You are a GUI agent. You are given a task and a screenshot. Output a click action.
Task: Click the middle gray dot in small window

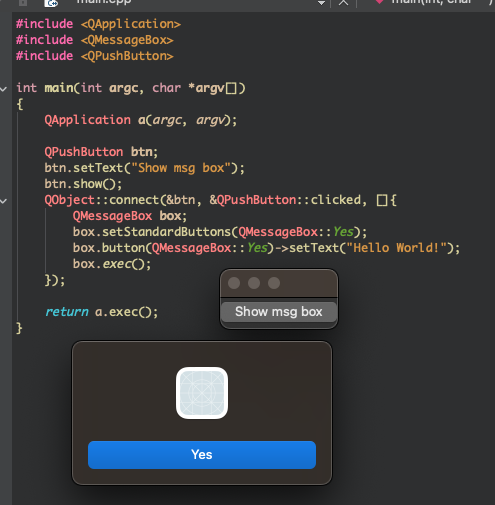[254, 283]
